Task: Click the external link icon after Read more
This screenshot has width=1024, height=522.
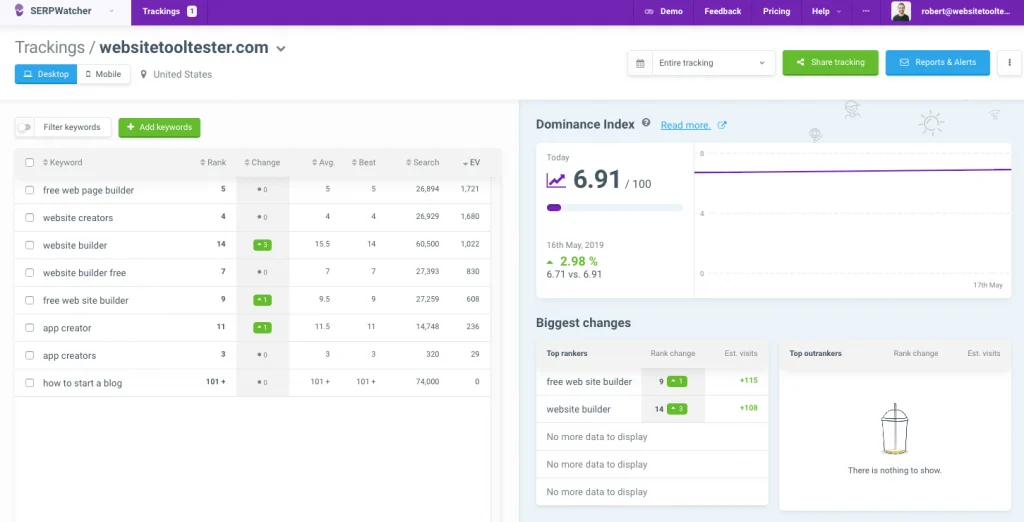Action: (x=722, y=125)
